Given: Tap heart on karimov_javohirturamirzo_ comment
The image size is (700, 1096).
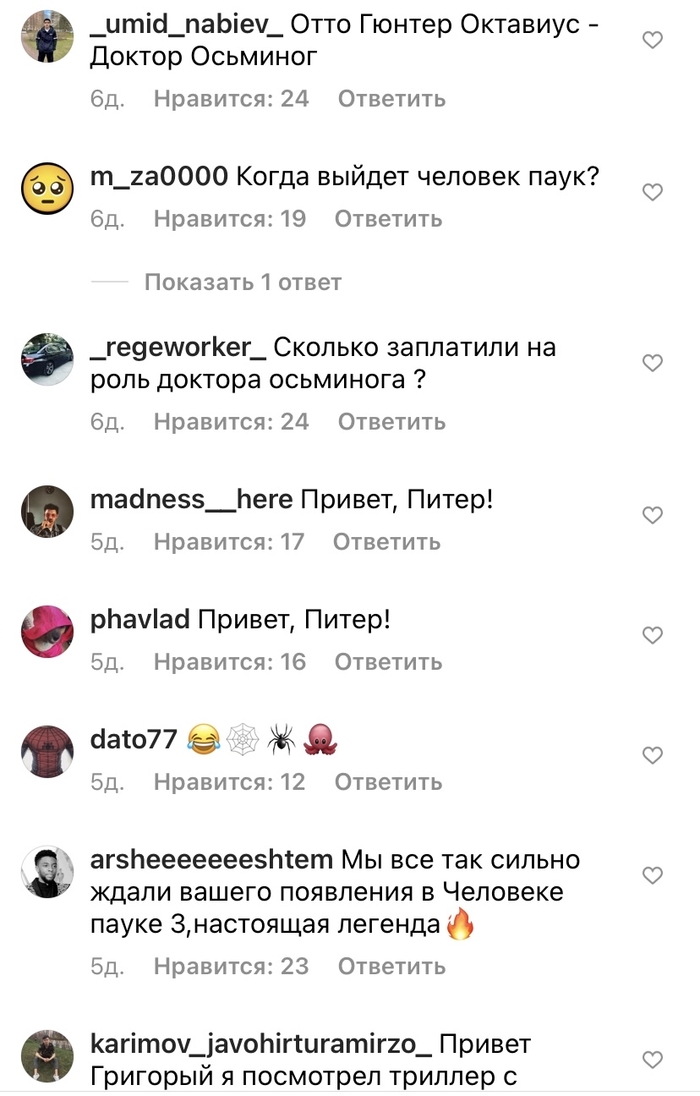Looking at the screenshot, I should click(652, 1060).
